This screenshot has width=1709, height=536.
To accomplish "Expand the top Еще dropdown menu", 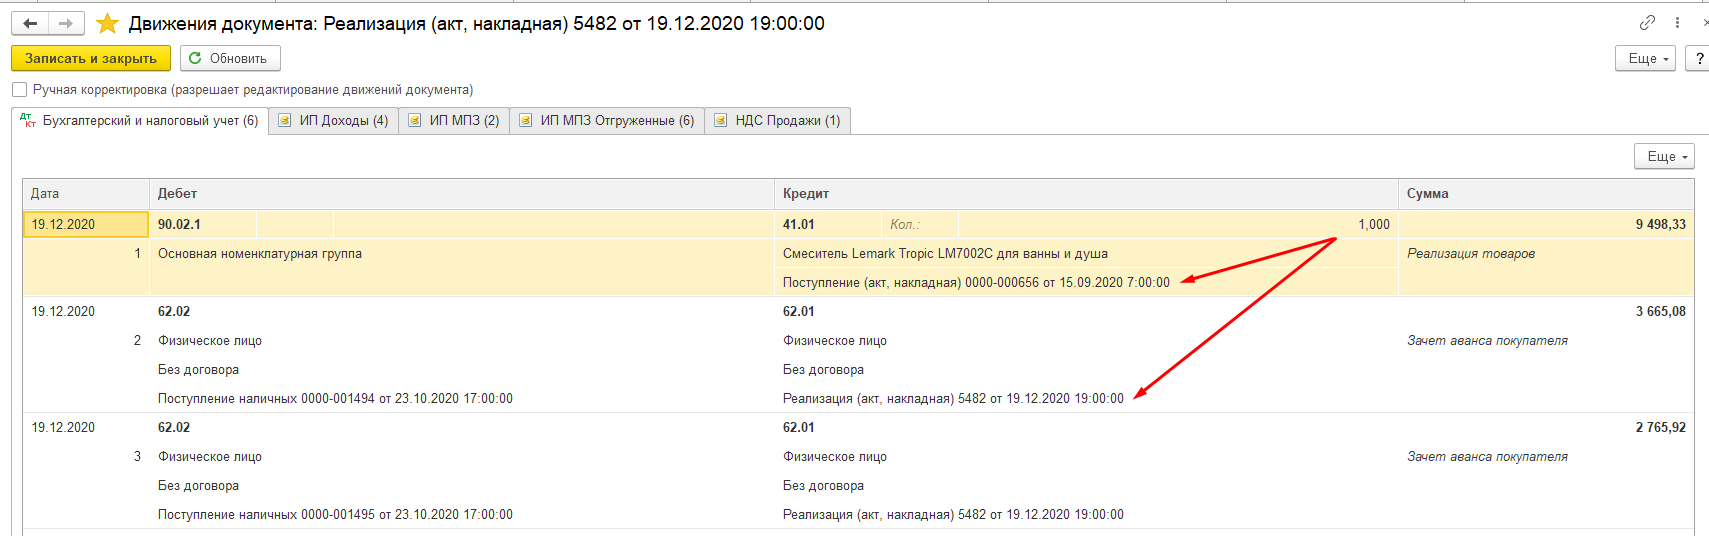I will click(x=1644, y=59).
